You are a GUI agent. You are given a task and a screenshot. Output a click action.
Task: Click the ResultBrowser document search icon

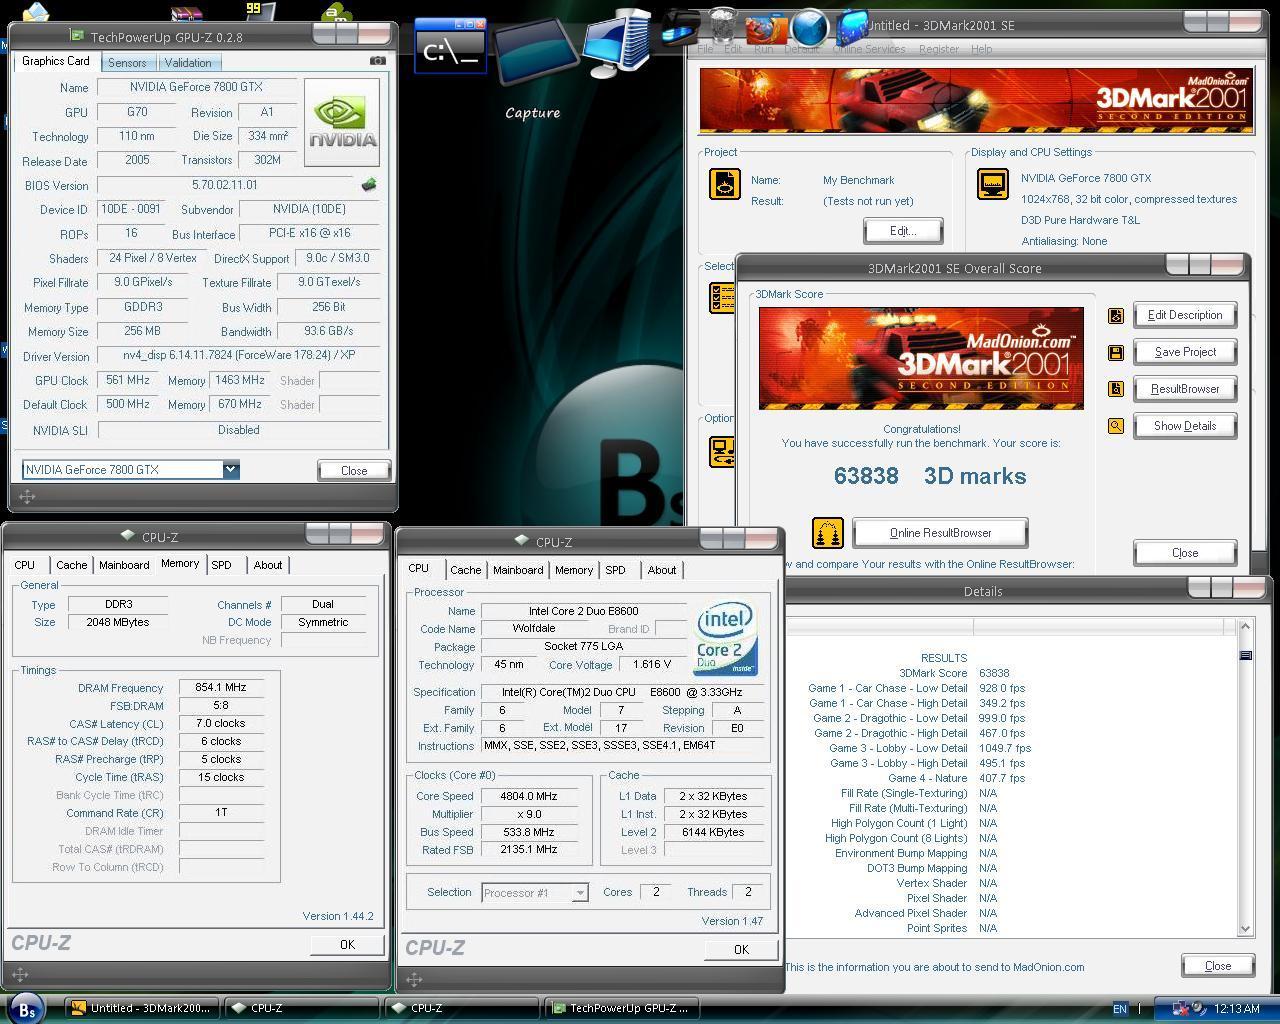coord(1116,389)
